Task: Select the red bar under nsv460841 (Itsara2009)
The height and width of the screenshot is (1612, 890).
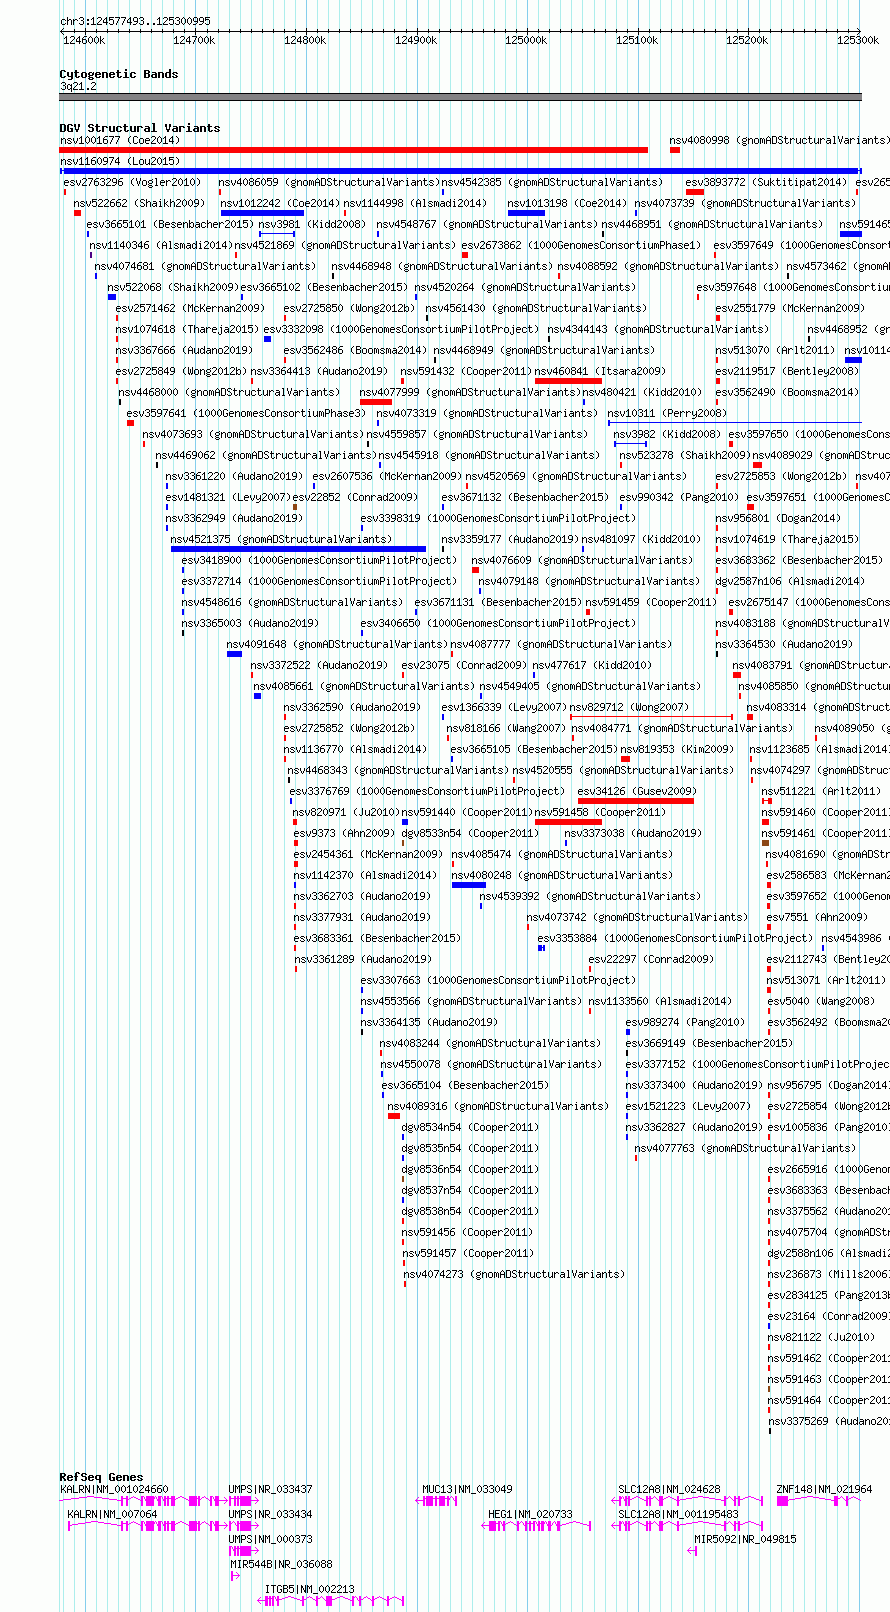Action: click(x=568, y=381)
